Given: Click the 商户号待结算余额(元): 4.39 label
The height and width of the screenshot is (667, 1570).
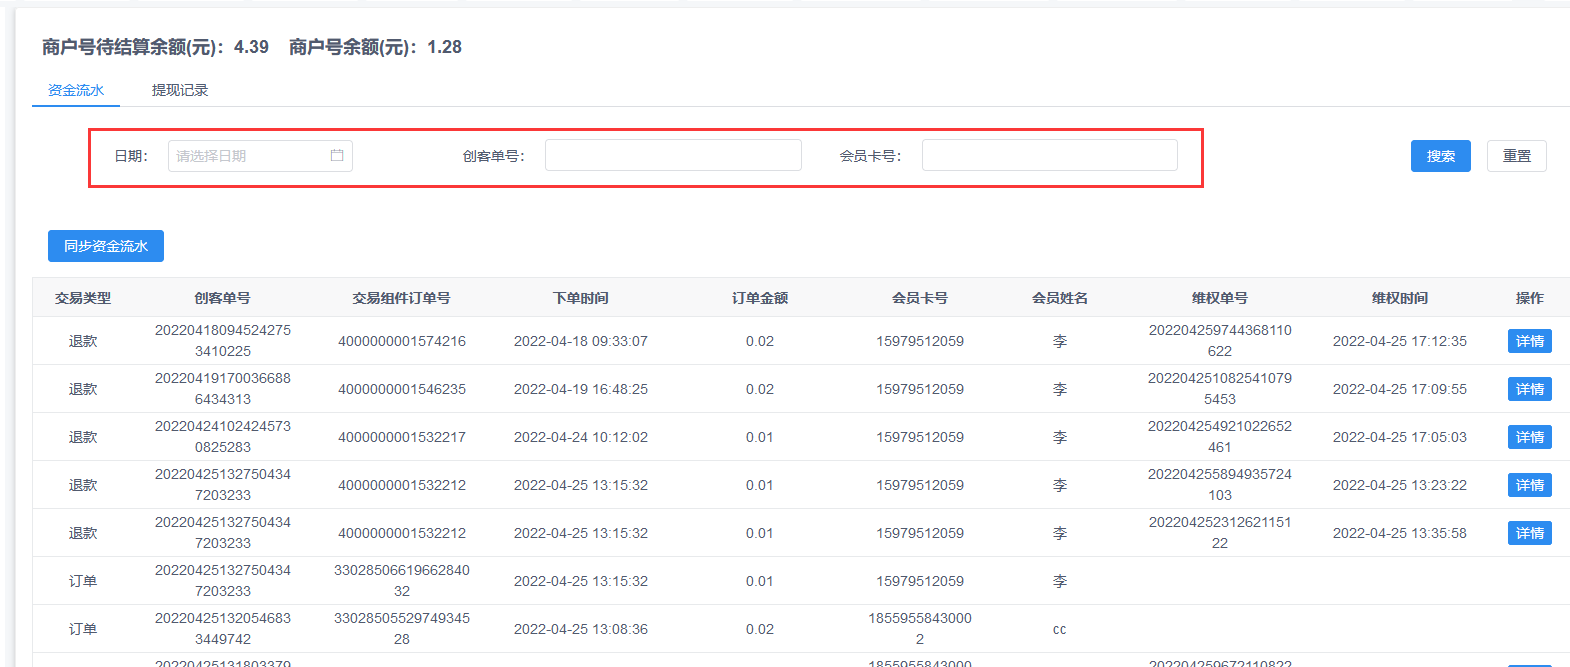Looking at the screenshot, I should click(x=155, y=47).
